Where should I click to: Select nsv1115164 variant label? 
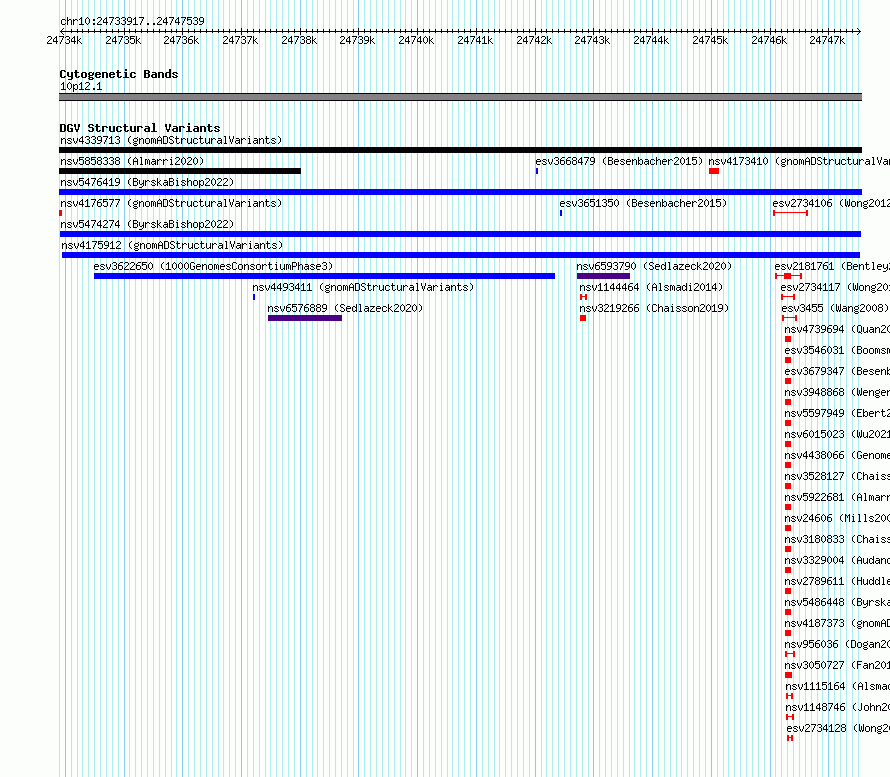[x=837, y=686]
